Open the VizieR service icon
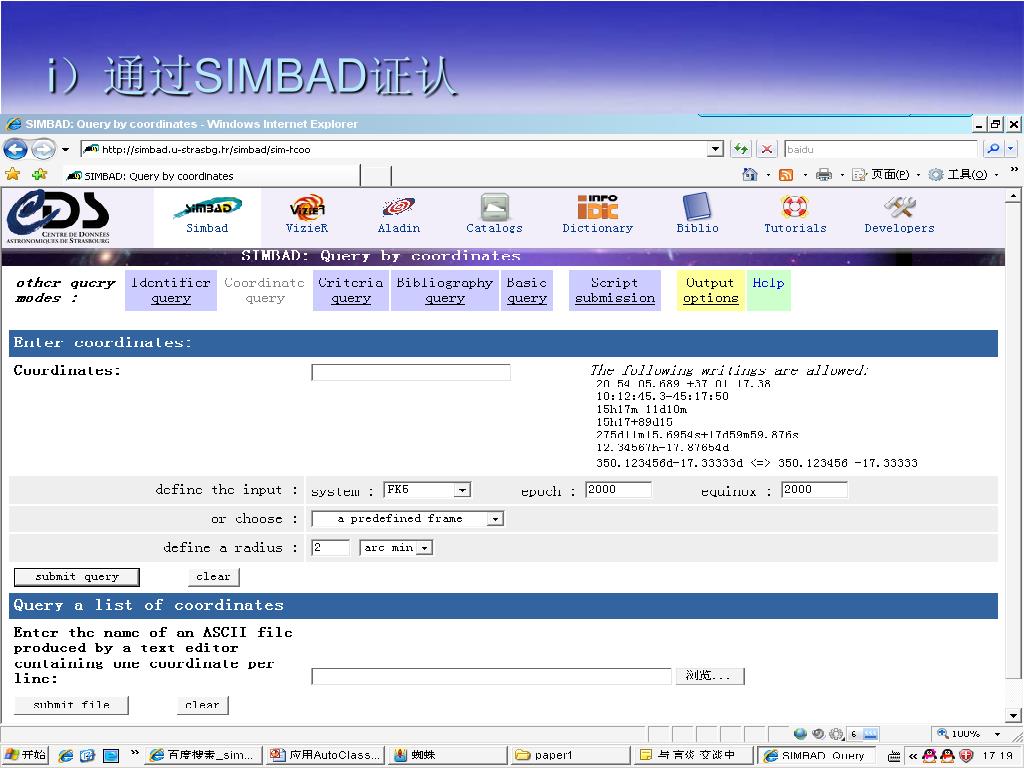Image resolution: width=1024 pixels, height=768 pixels. tap(306, 214)
